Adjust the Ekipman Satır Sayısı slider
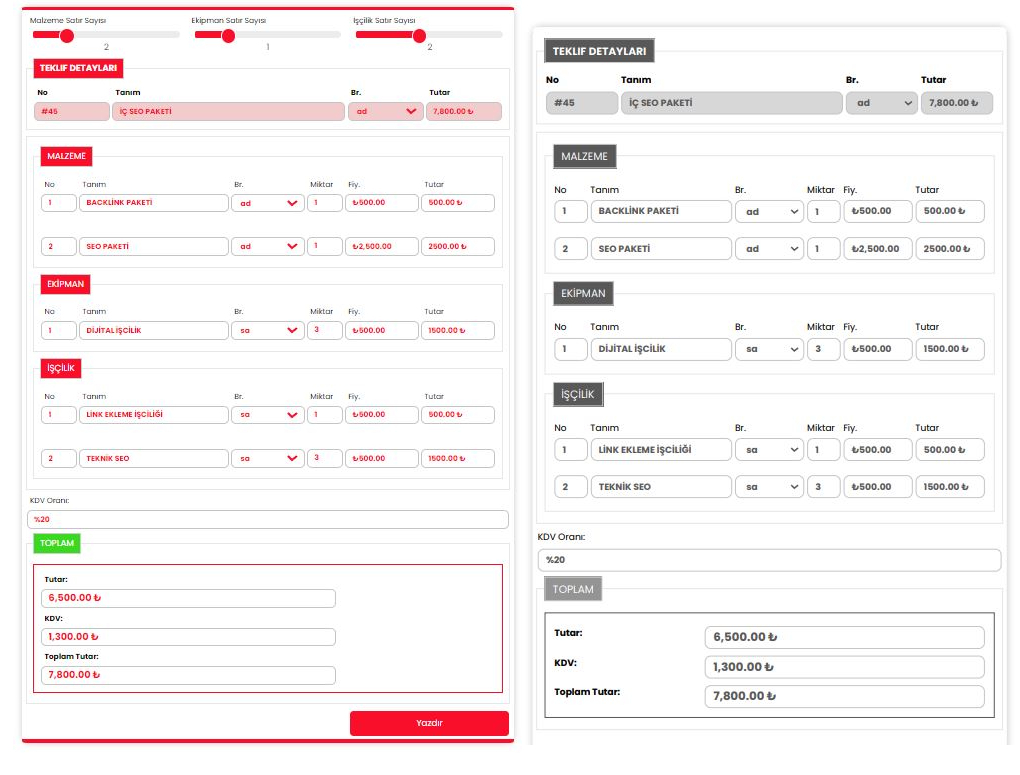Viewport: 1020px width, 775px height. [x=267, y=35]
